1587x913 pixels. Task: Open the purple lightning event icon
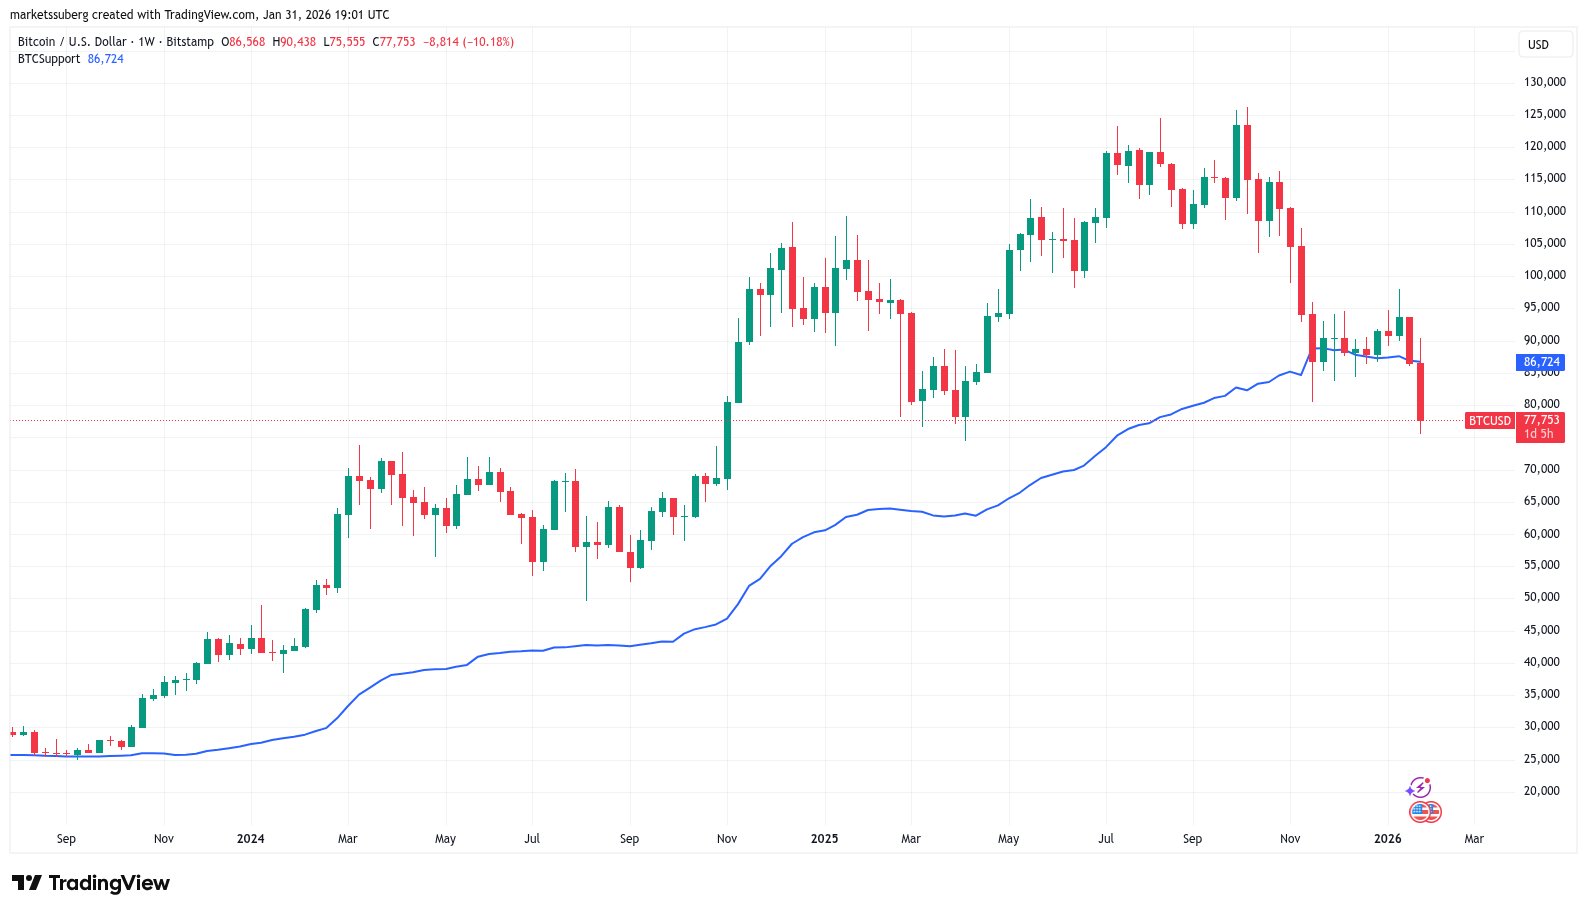[x=1419, y=788]
